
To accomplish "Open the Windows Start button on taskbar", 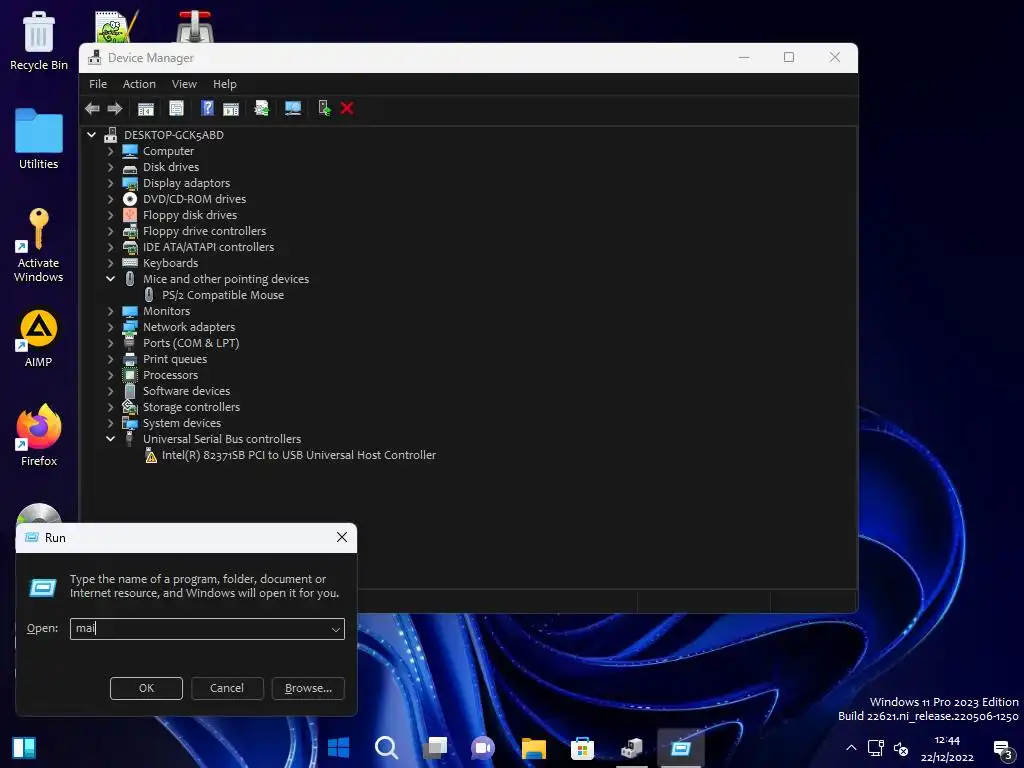I will point(338,748).
